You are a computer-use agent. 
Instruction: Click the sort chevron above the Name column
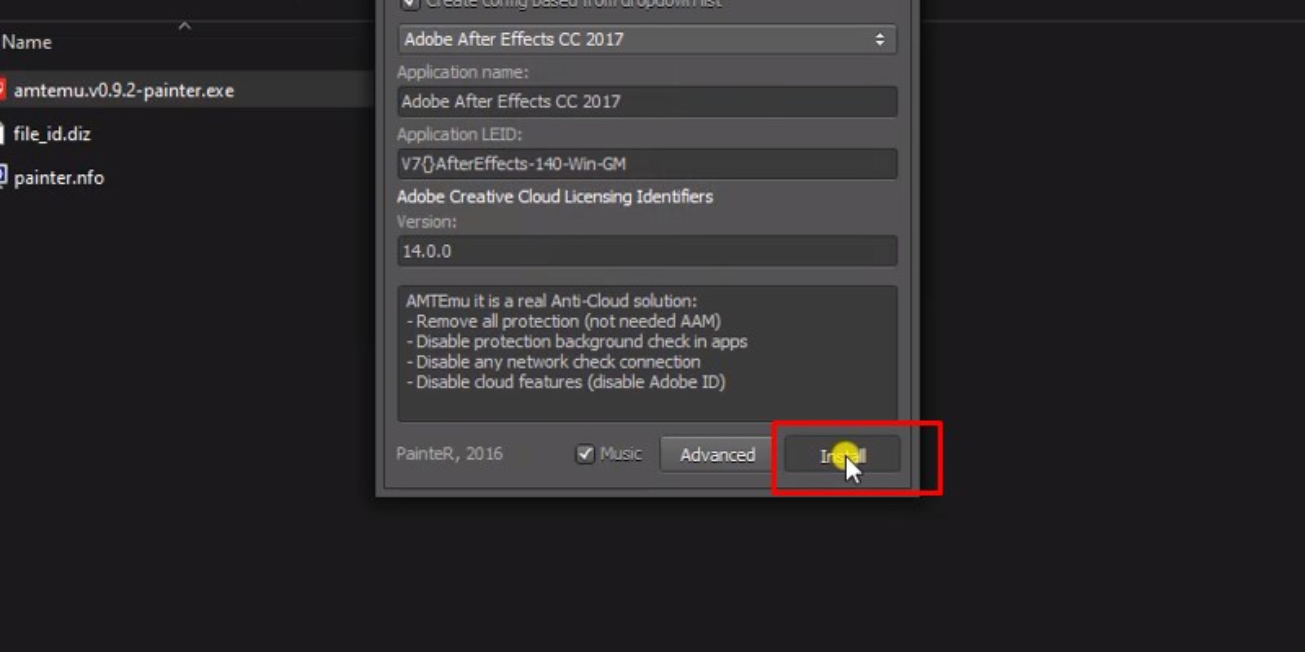coord(184,26)
